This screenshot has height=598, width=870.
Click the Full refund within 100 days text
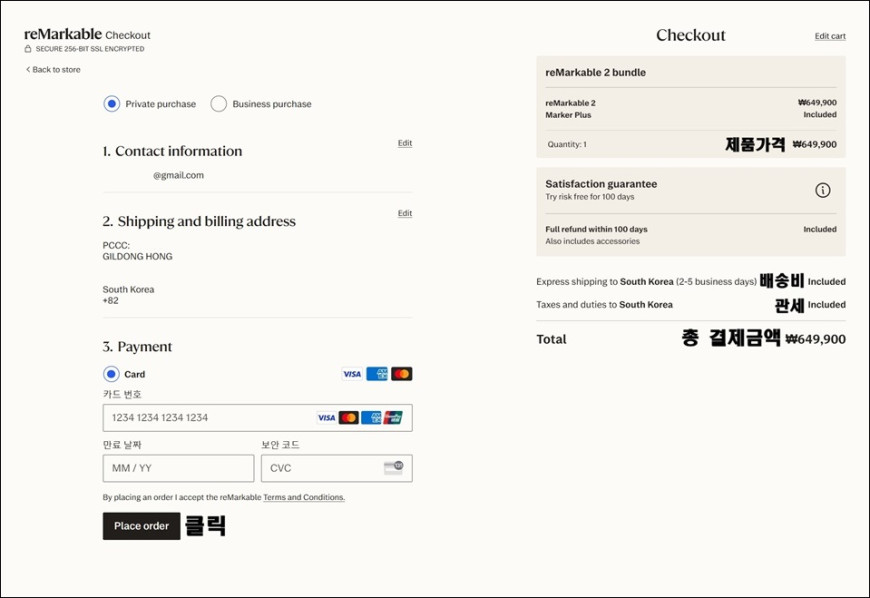596,229
